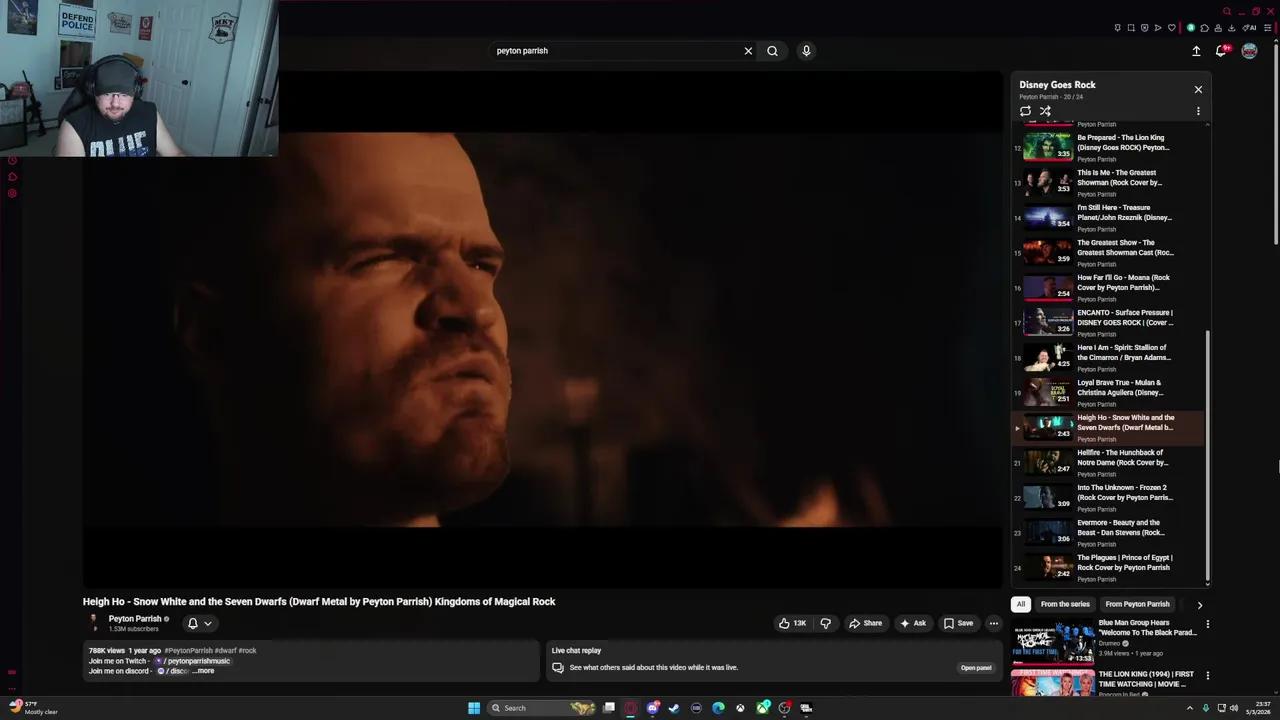
Task: Open the YouTube Create upload icon
Action: (1196, 51)
